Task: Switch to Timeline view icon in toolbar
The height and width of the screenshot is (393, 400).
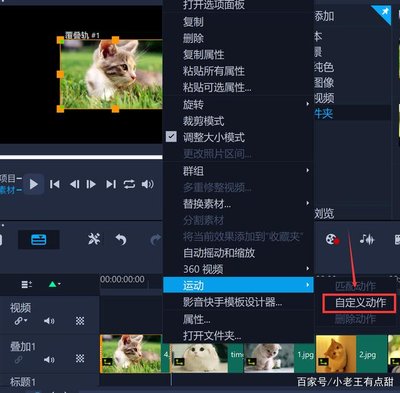Action: (x=39, y=239)
